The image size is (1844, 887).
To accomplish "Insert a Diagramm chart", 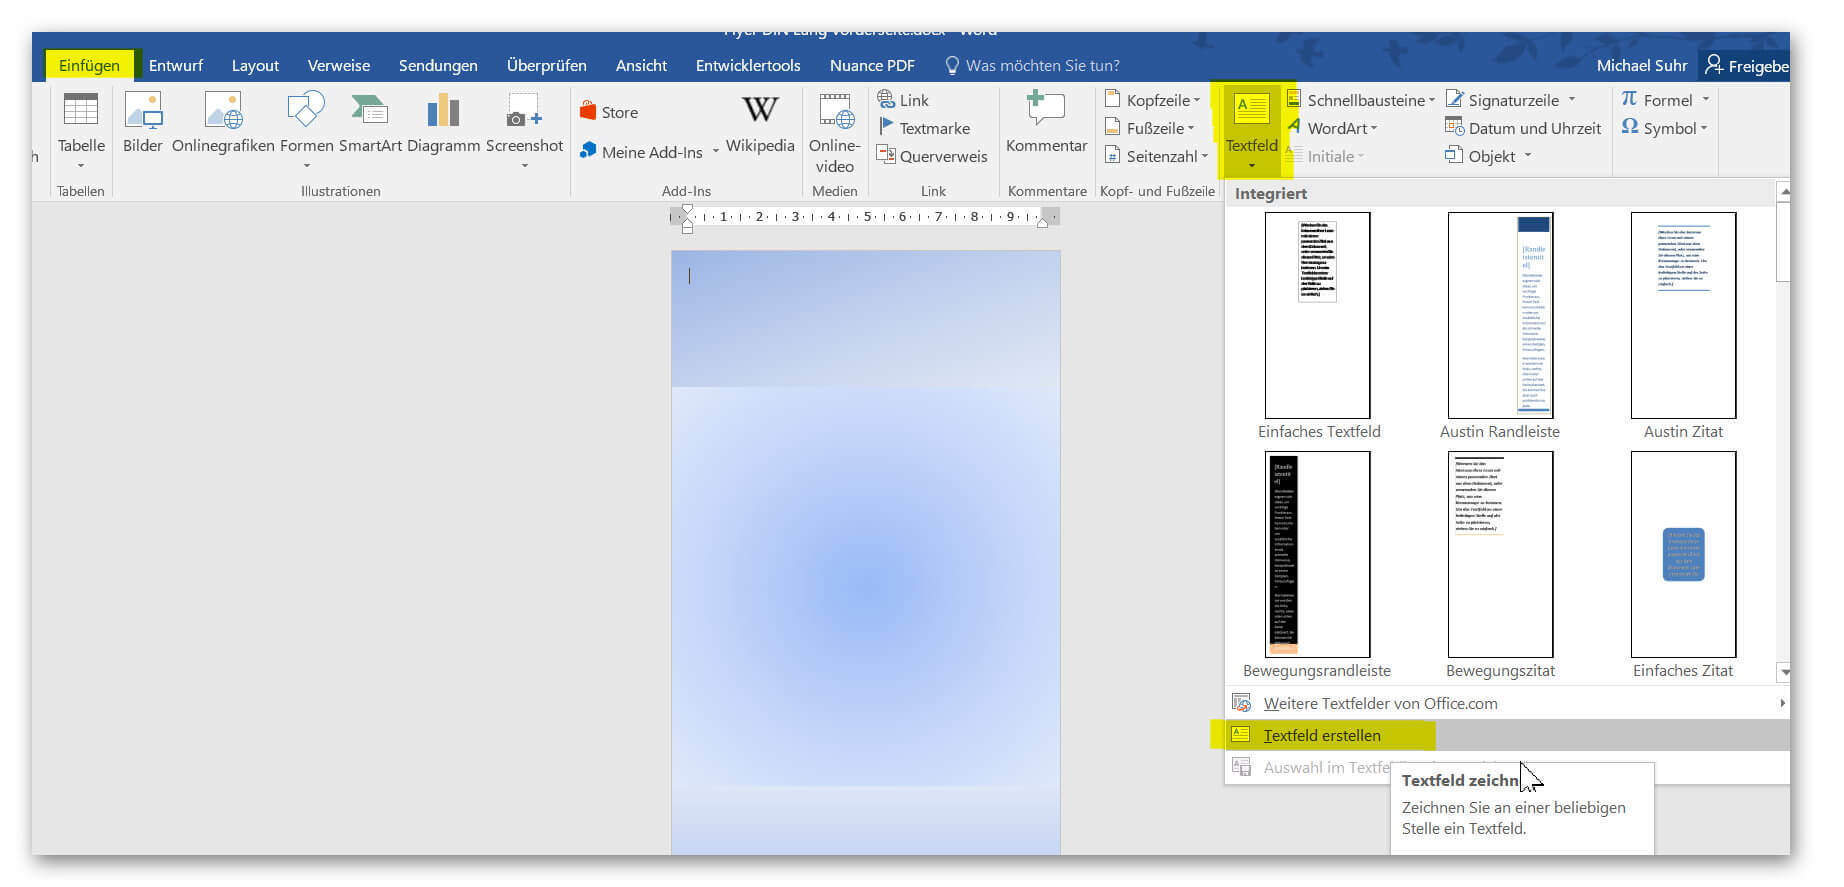I will (443, 125).
